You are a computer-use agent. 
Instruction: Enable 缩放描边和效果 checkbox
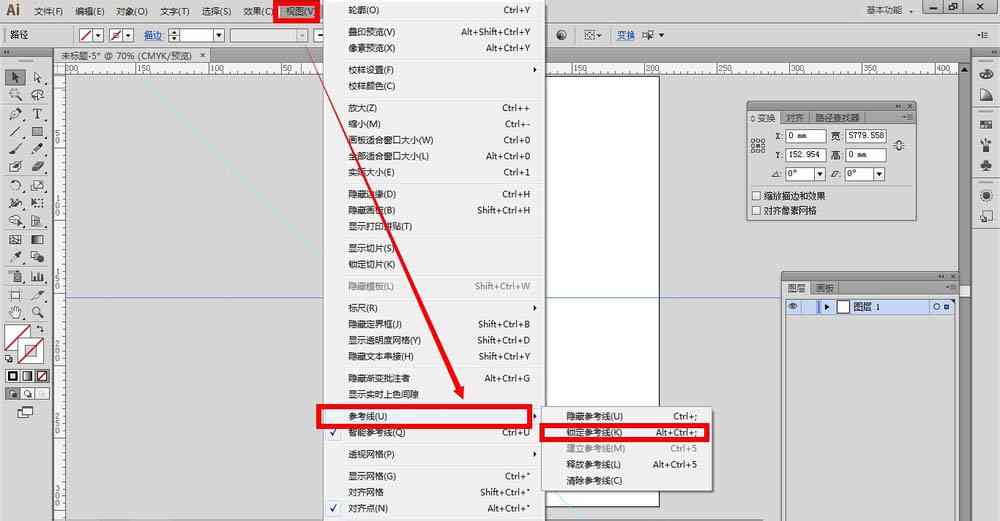pos(756,196)
